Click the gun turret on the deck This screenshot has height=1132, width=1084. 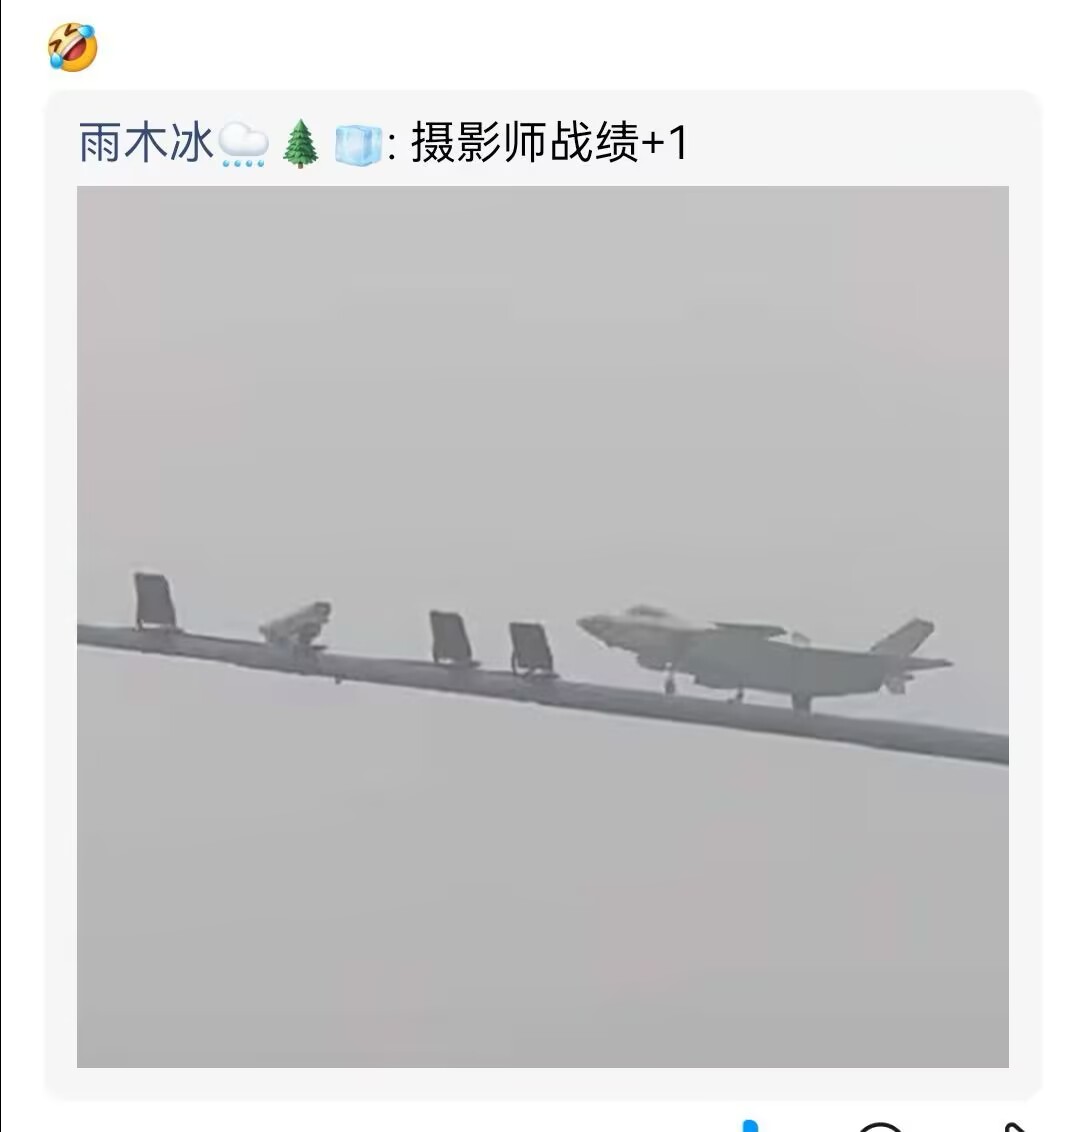pyautogui.click(x=297, y=625)
